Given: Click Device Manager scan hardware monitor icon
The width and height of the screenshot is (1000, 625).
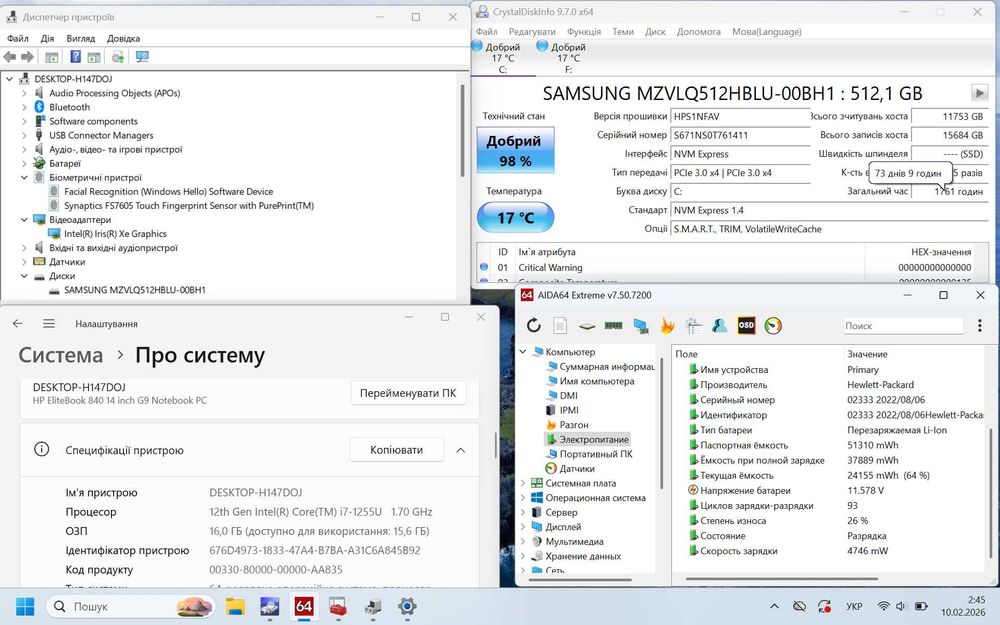Looking at the screenshot, I should [142, 57].
